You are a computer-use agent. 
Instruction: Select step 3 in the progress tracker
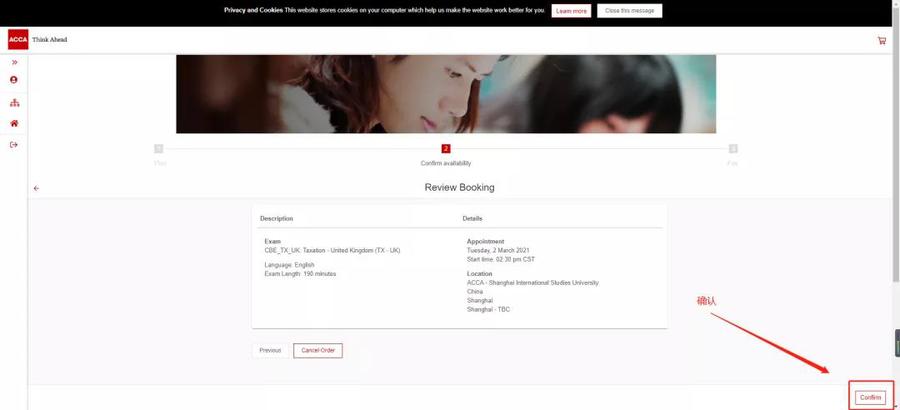click(x=733, y=149)
